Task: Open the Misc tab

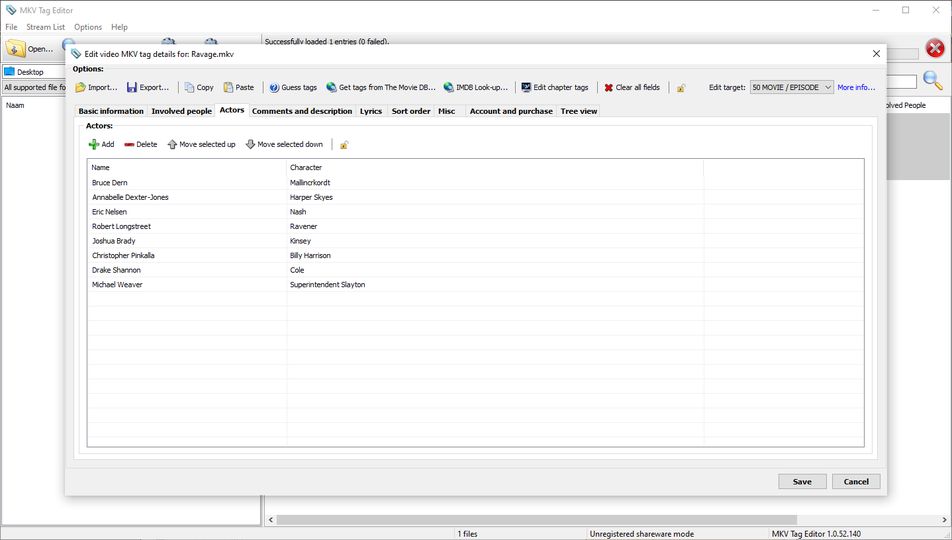Action: point(447,111)
